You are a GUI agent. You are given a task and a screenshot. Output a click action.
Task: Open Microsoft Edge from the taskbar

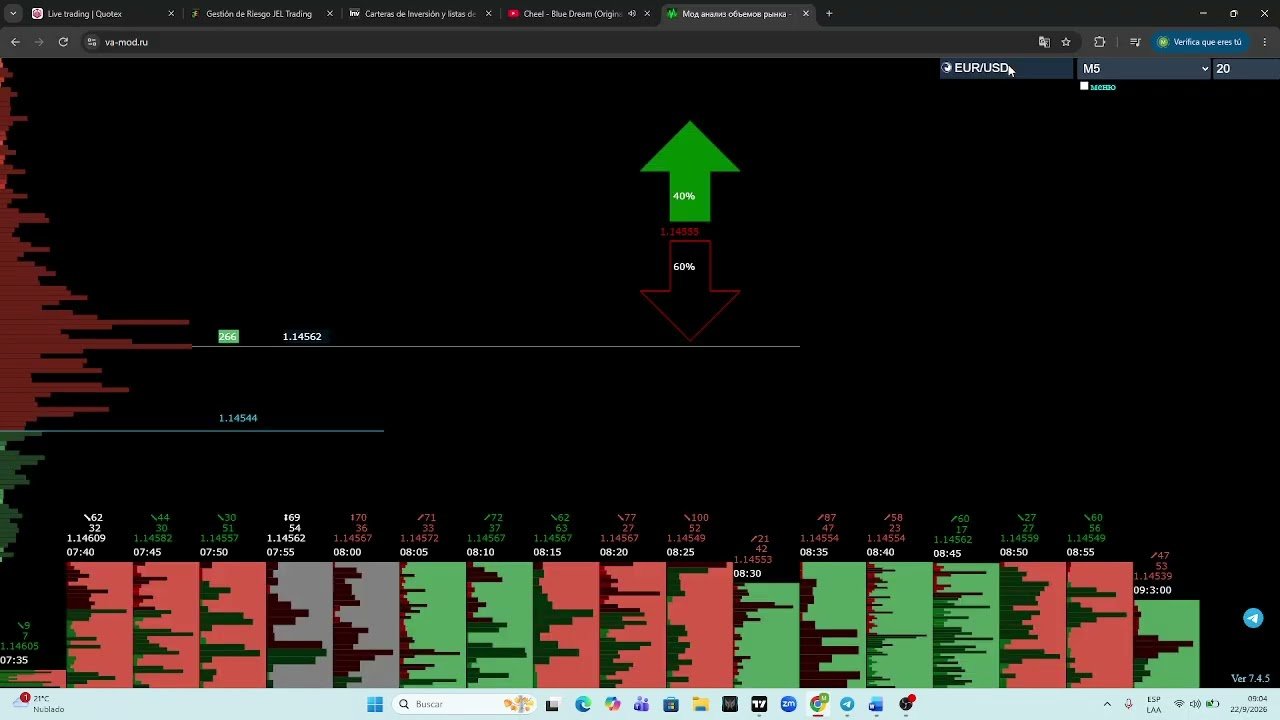point(583,704)
